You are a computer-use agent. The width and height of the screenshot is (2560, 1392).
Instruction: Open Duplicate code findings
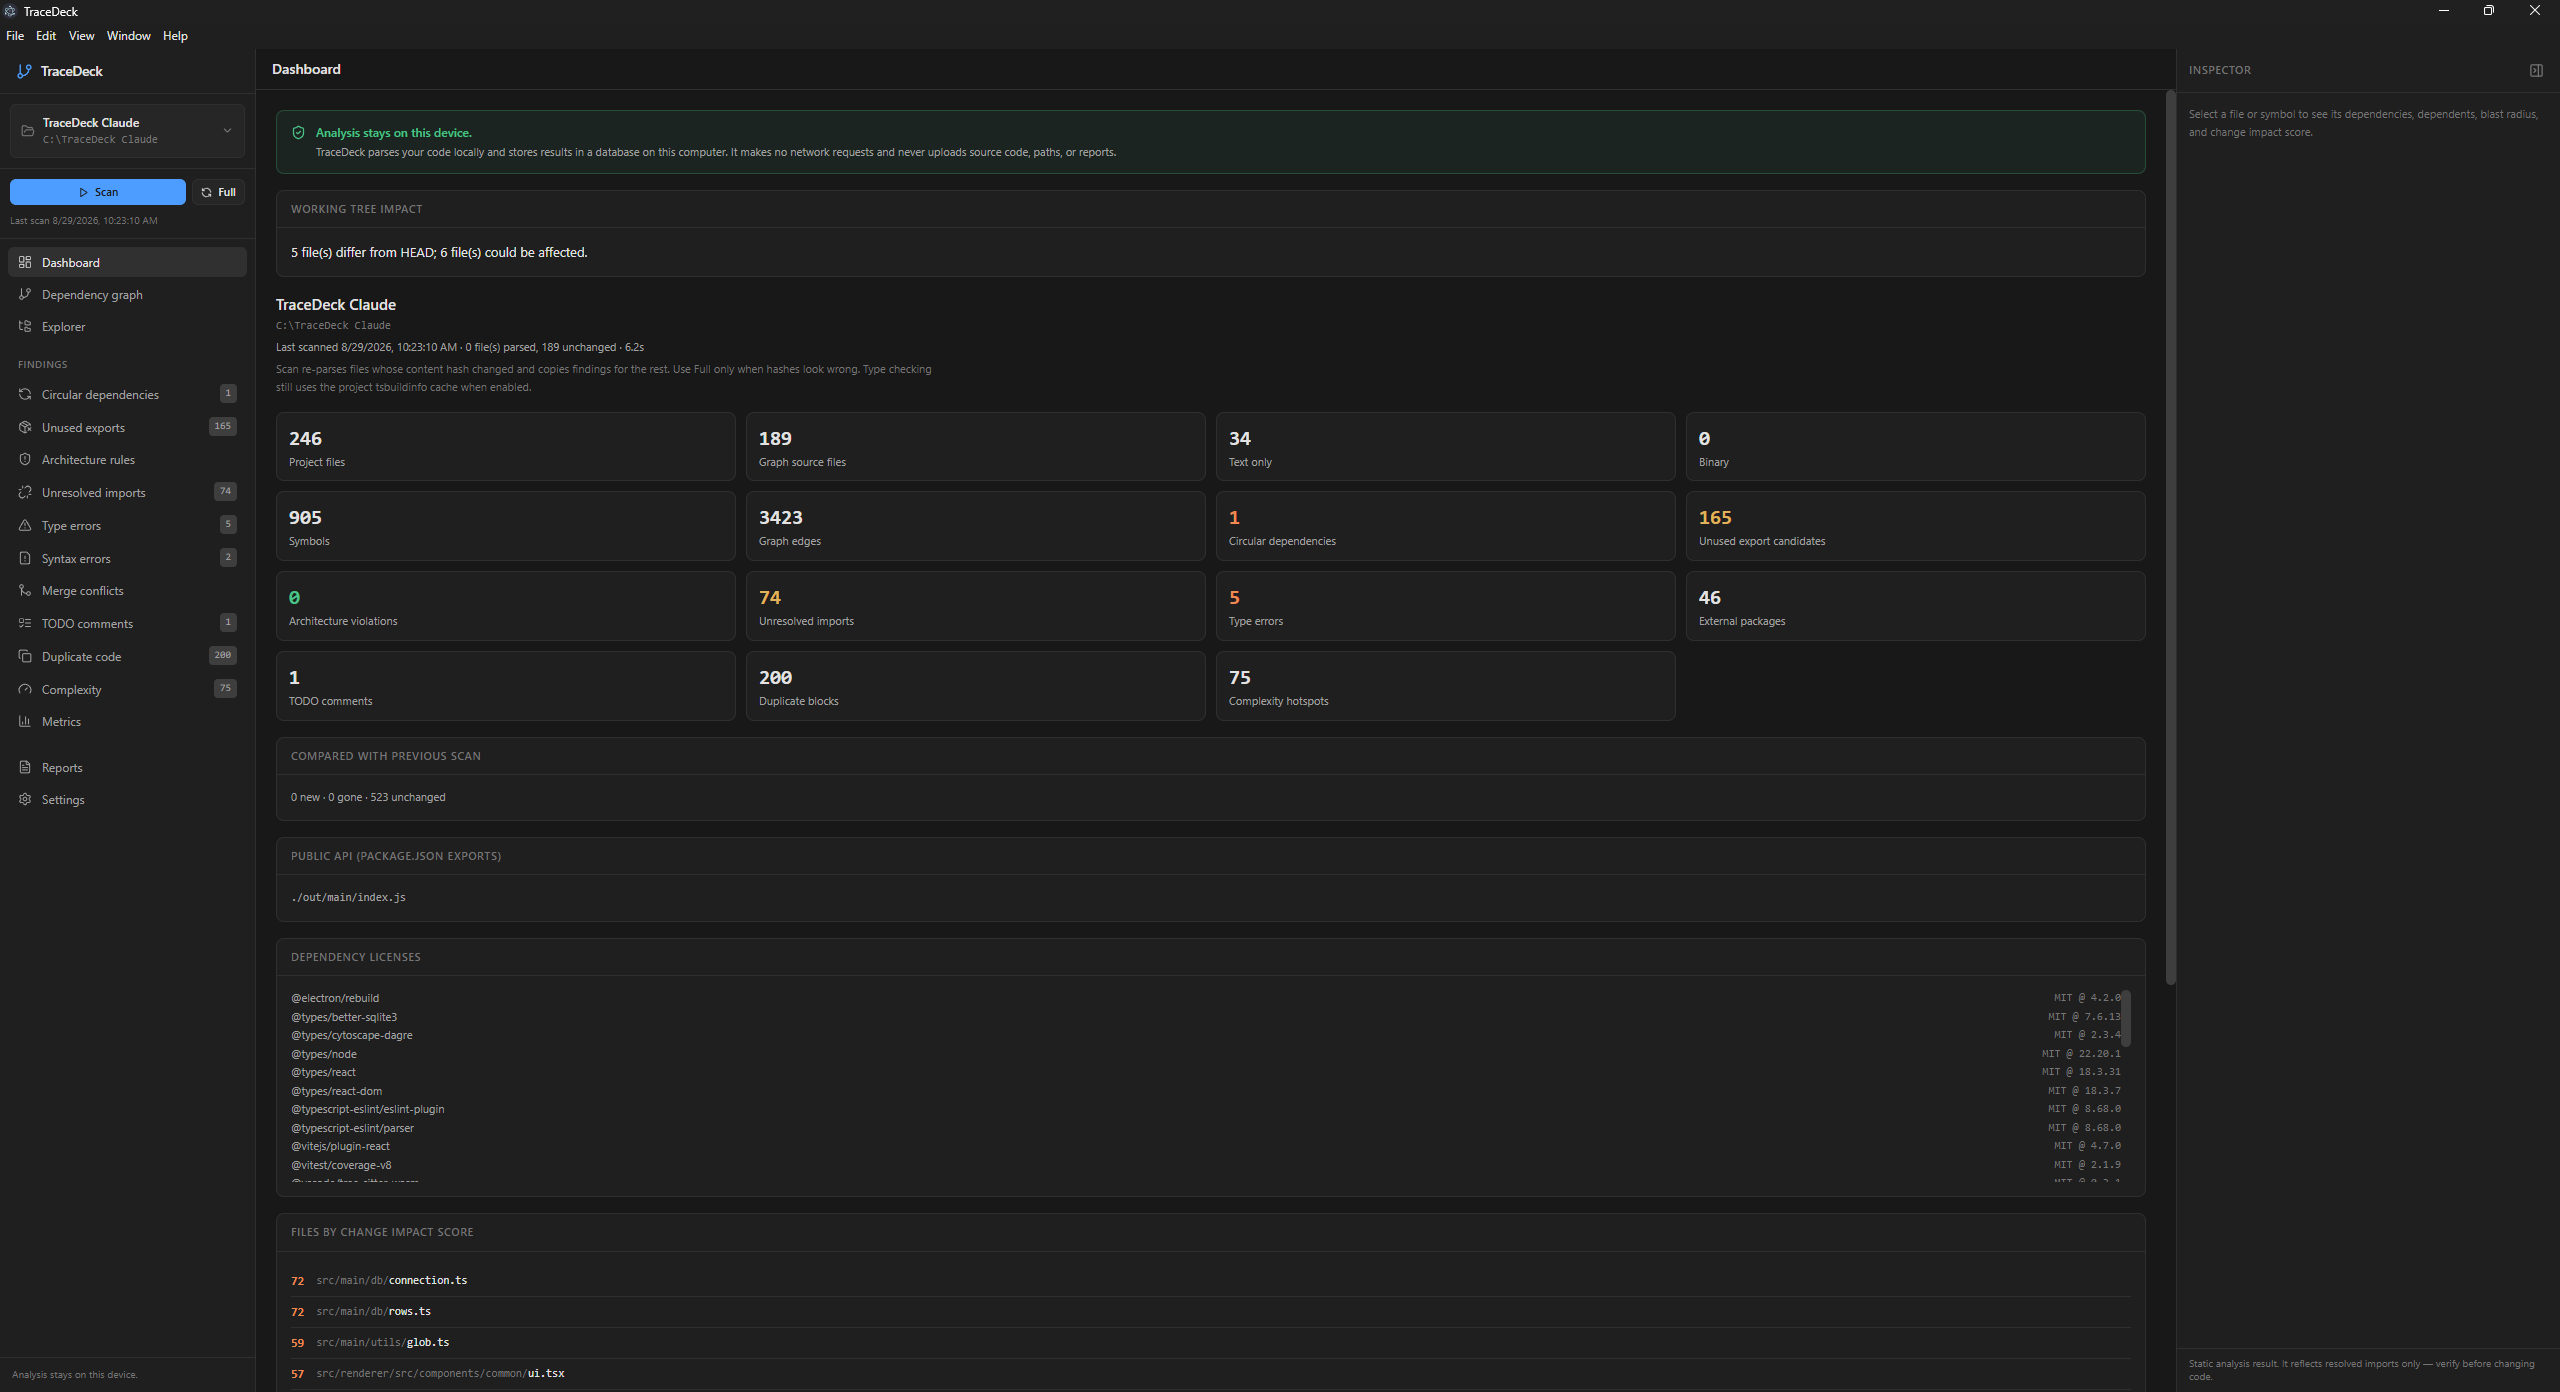pyautogui.click(x=127, y=656)
